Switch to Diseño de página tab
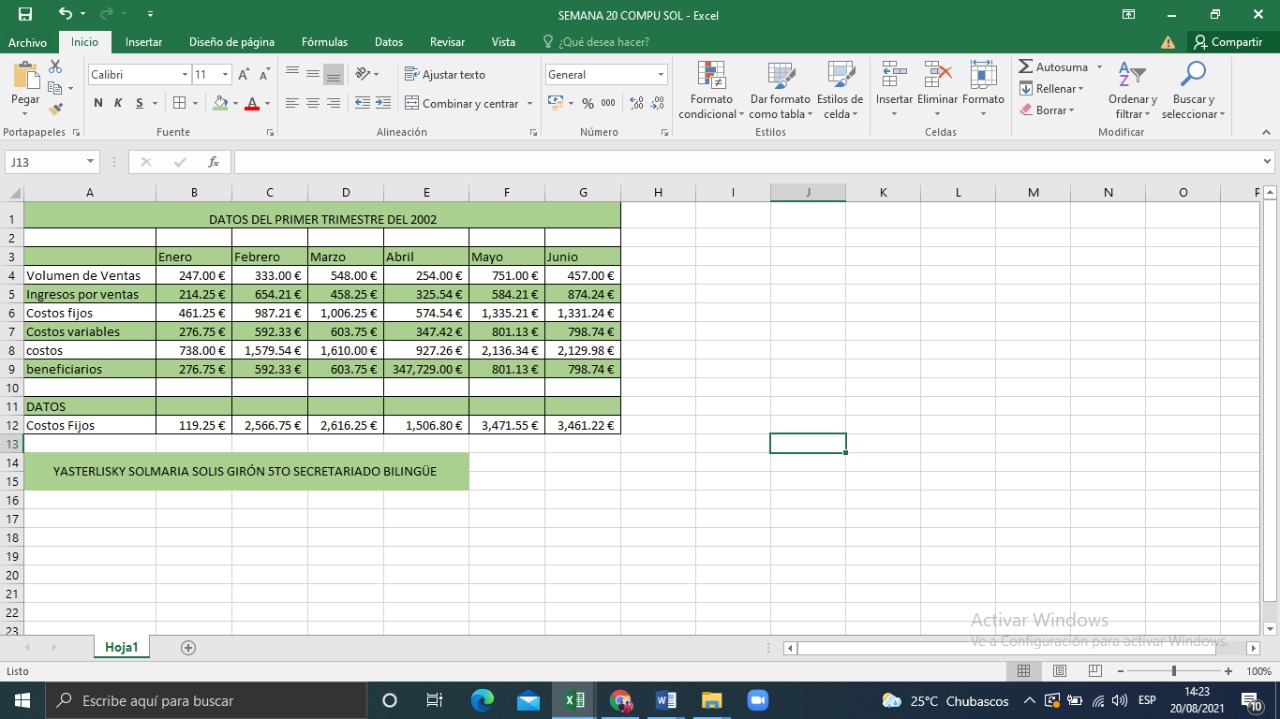Viewport: 1280px width, 719px height. 232,42
